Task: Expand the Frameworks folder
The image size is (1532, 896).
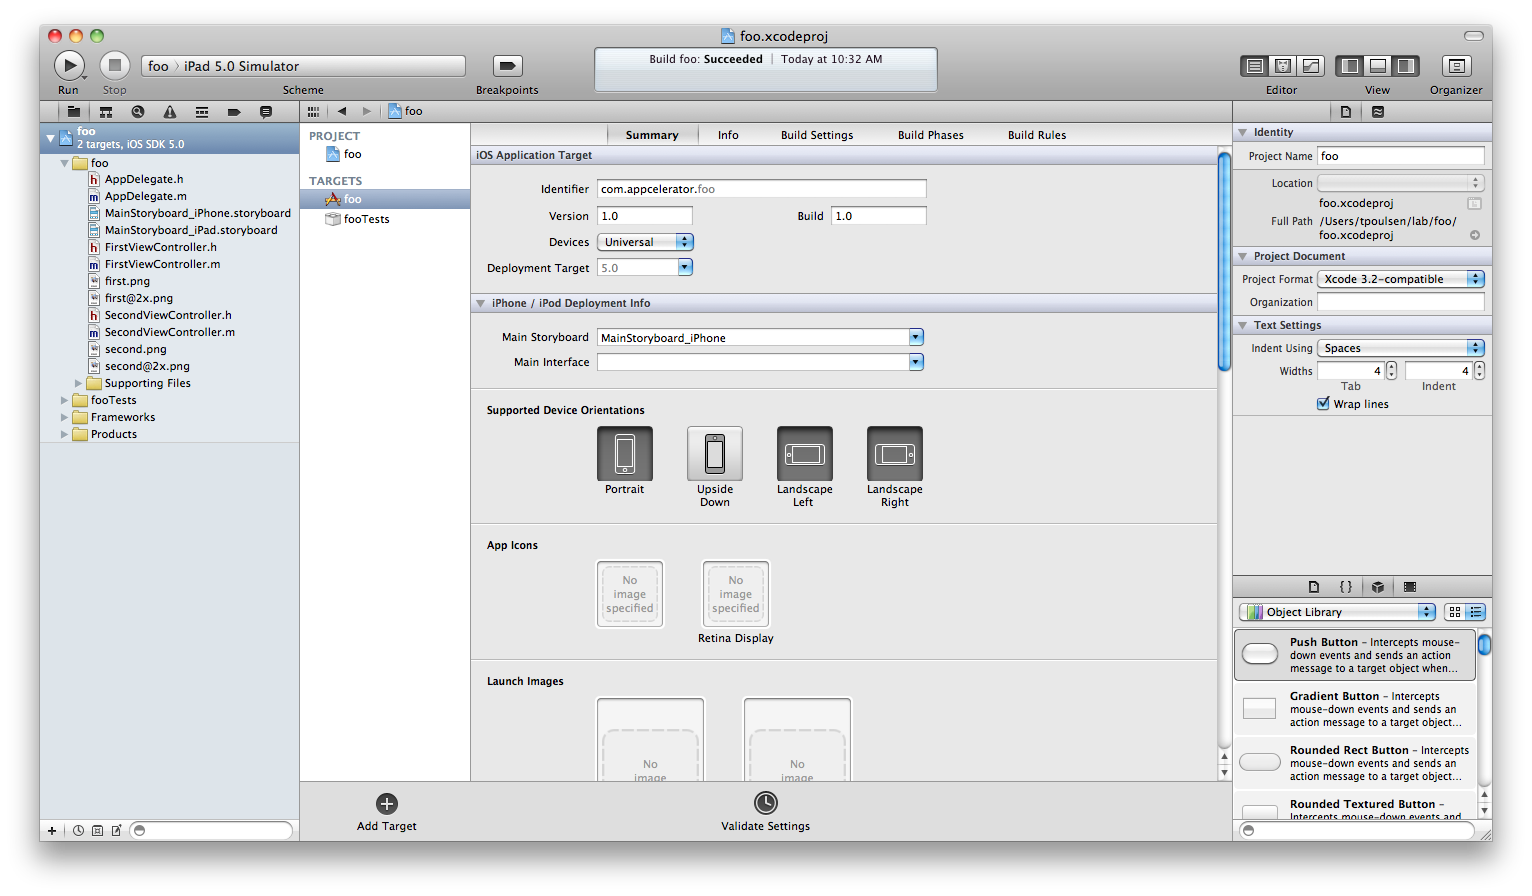Action: click(x=64, y=417)
